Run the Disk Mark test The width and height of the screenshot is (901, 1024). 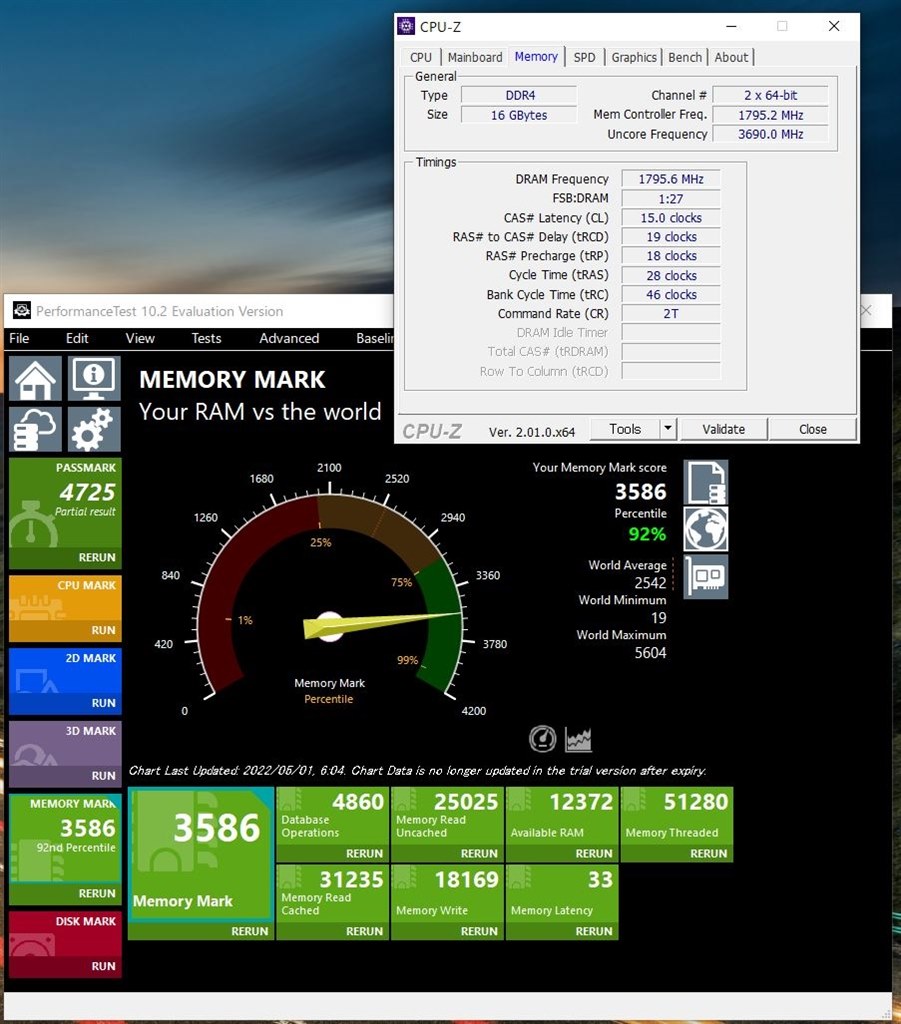pos(103,966)
